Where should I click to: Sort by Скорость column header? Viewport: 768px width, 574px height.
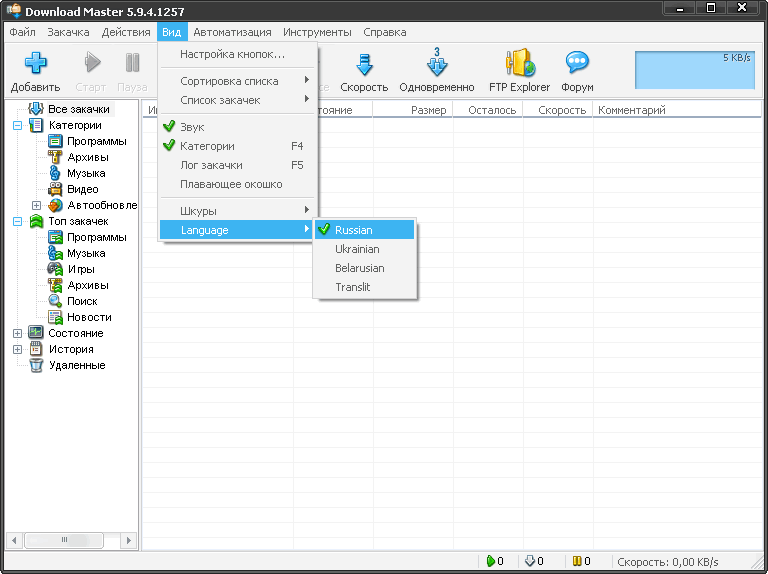[x=558, y=110]
